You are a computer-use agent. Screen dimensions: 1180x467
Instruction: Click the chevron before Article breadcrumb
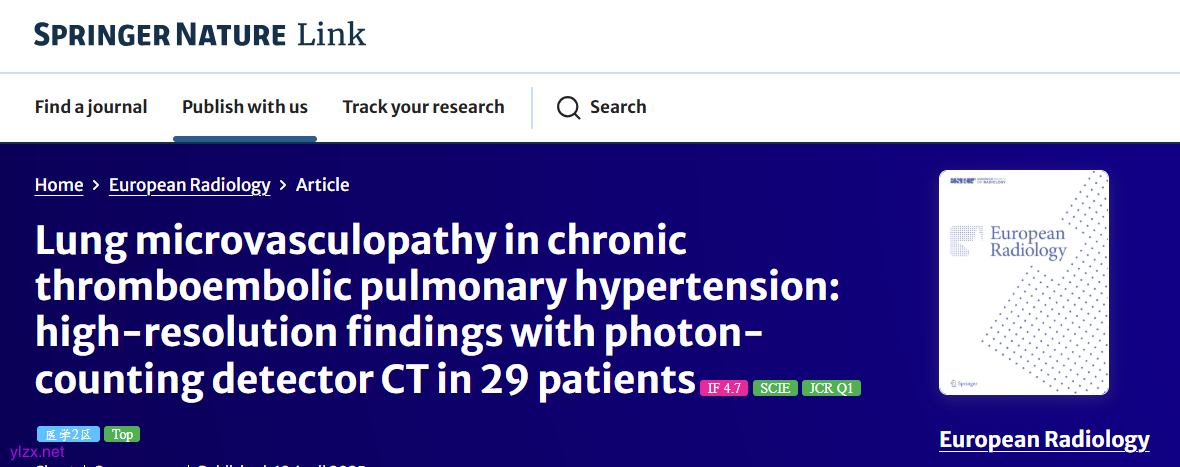(x=283, y=185)
